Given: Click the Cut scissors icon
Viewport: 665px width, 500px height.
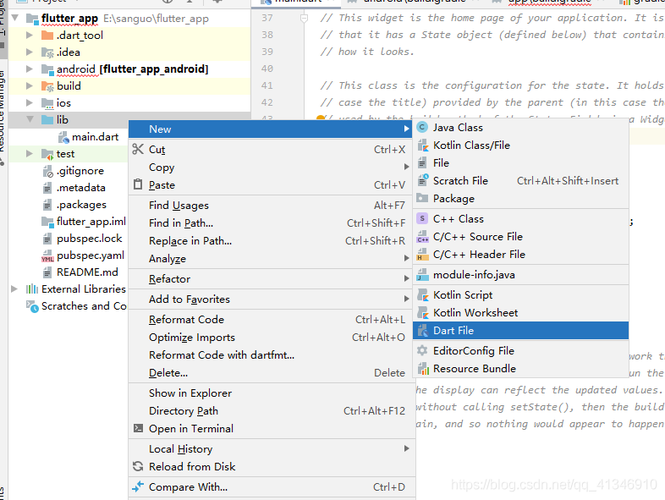Looking at the screenshot, I should [138, 149].
